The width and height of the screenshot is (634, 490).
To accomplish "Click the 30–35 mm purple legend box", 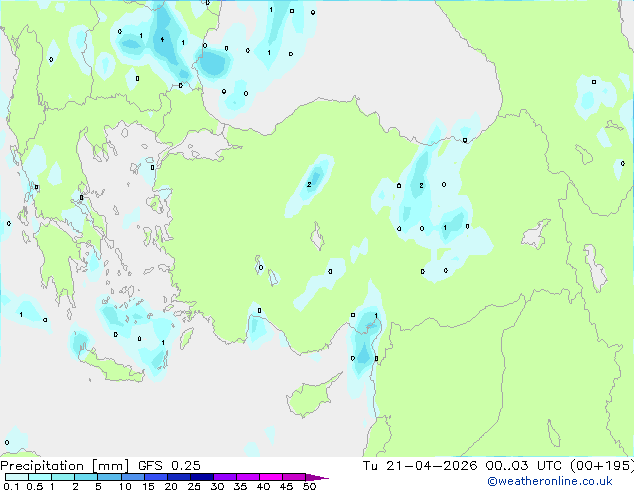I will click(x=224, y=477).
